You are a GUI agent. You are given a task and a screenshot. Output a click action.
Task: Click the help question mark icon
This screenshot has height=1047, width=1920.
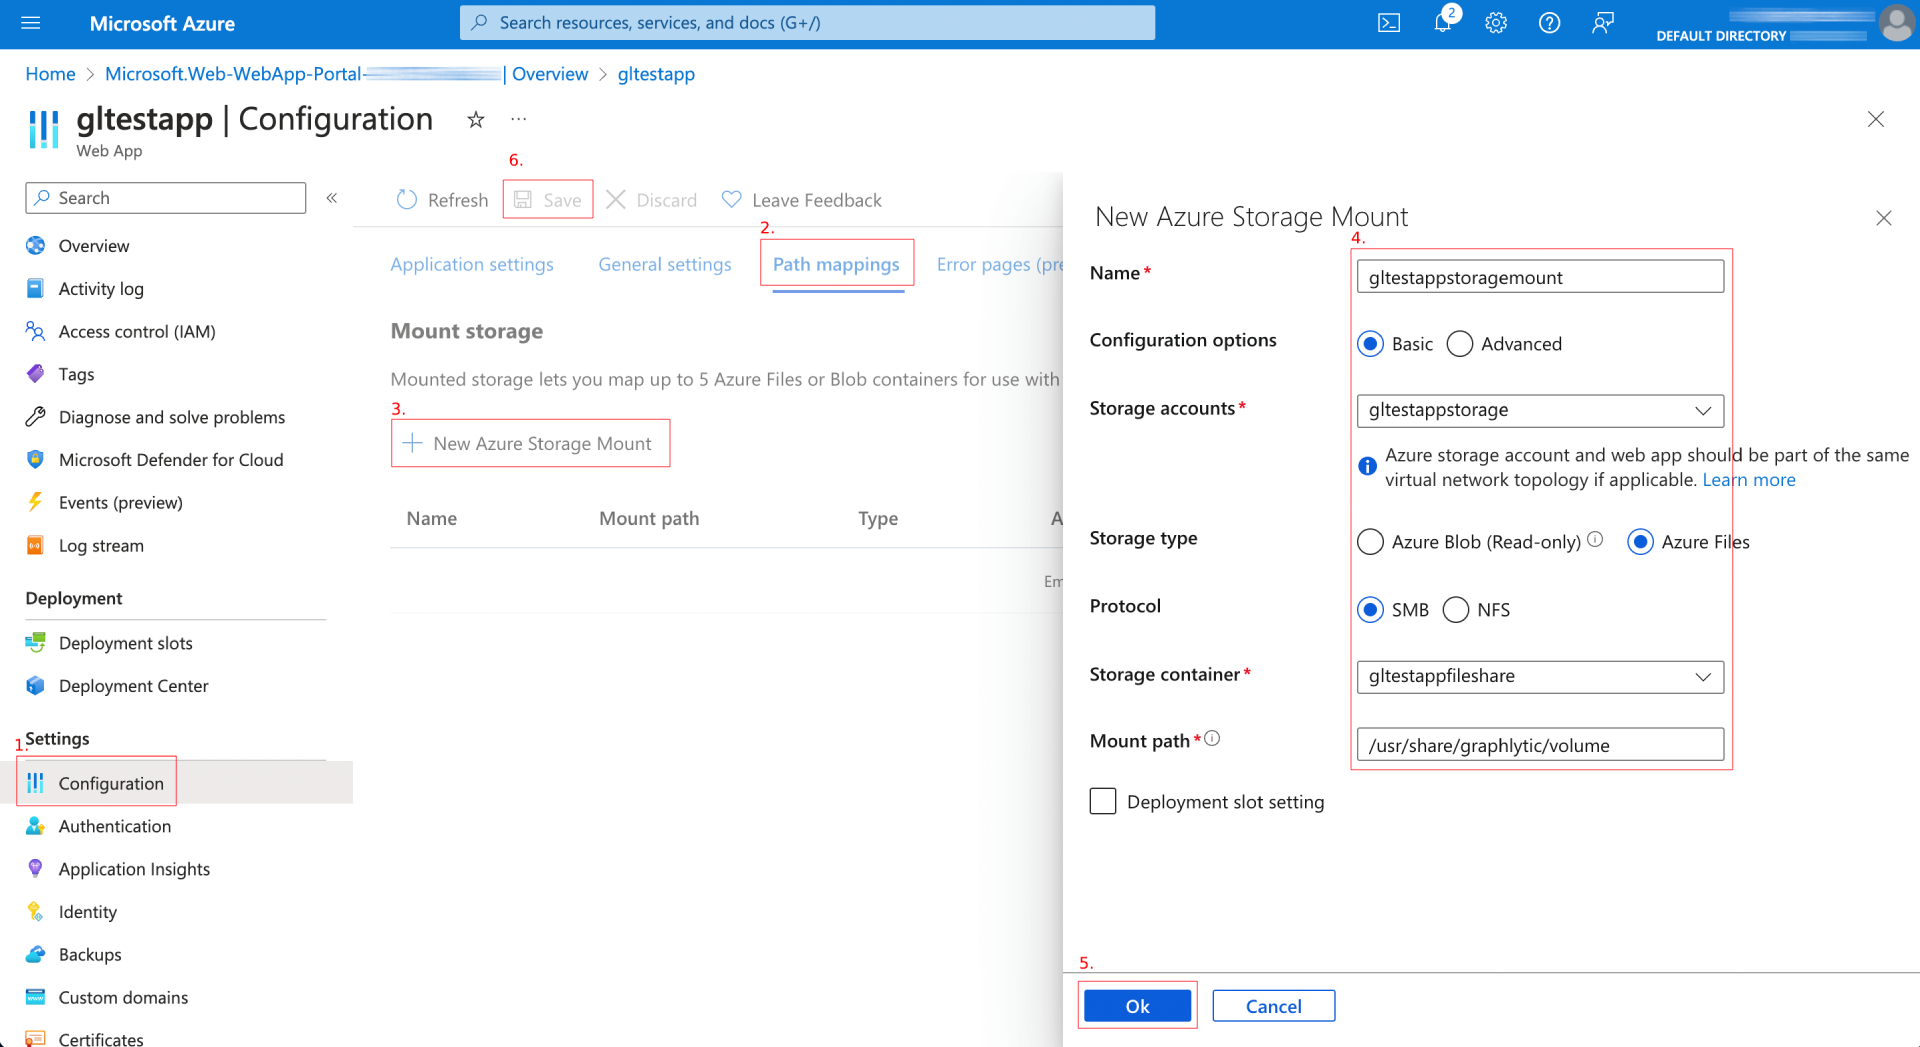pos(1549,23)
